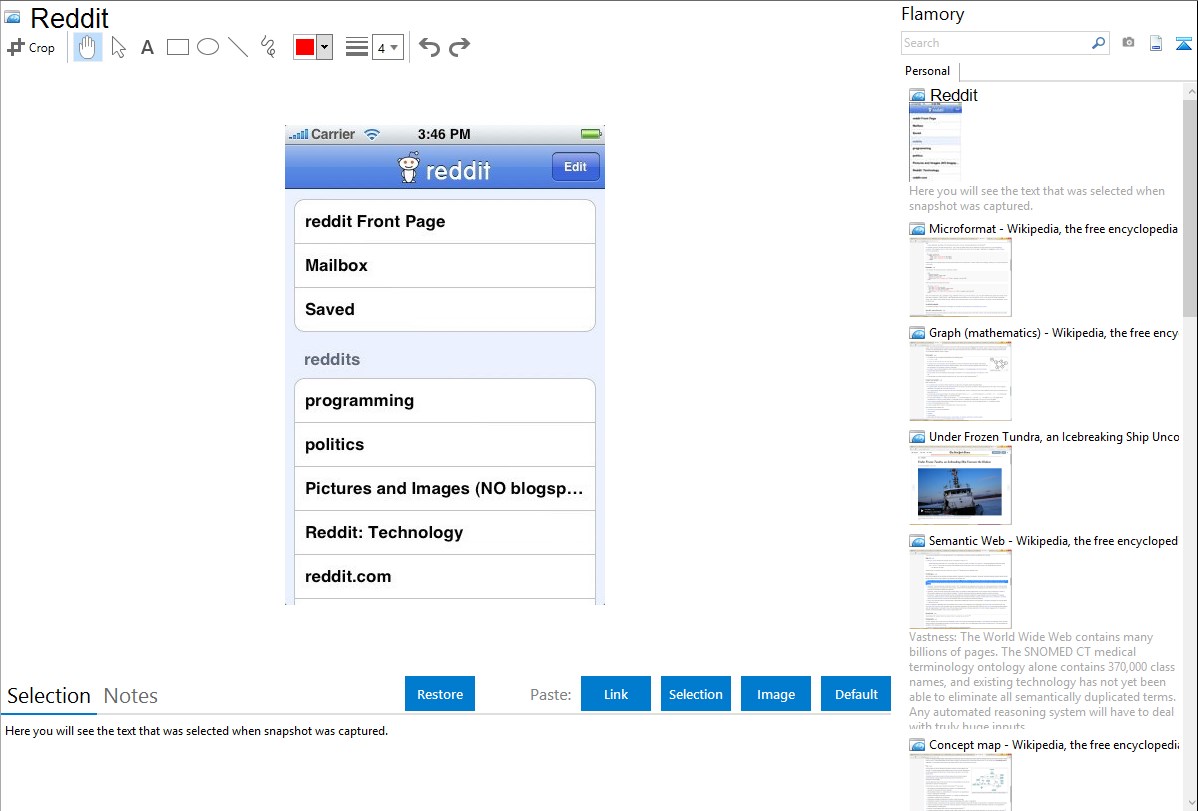Viewport: 1198px width, 811px height.
Task: Click the reddit alien logo
Action: point(409,167)
